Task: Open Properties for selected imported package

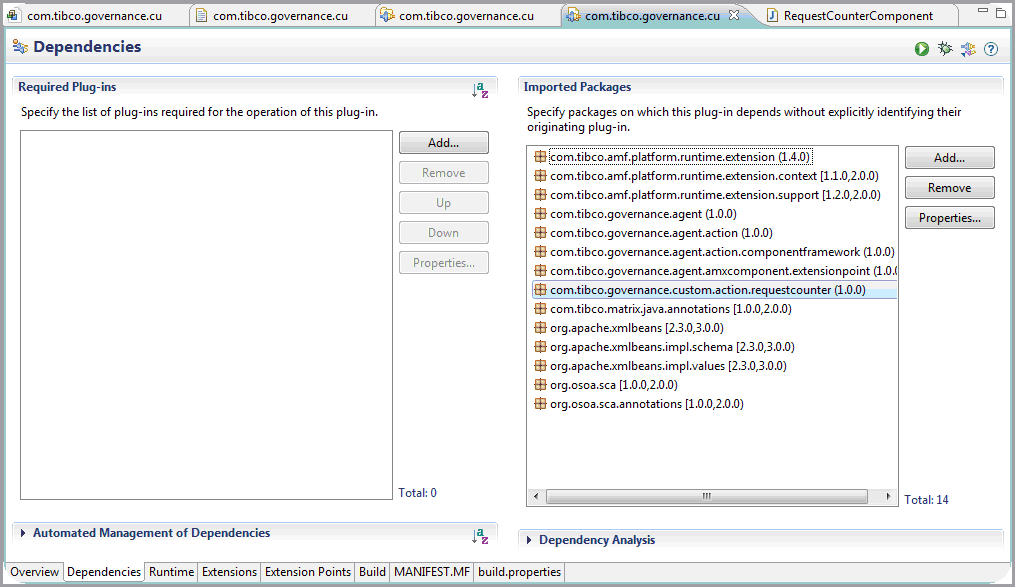Action: point(949,218)
